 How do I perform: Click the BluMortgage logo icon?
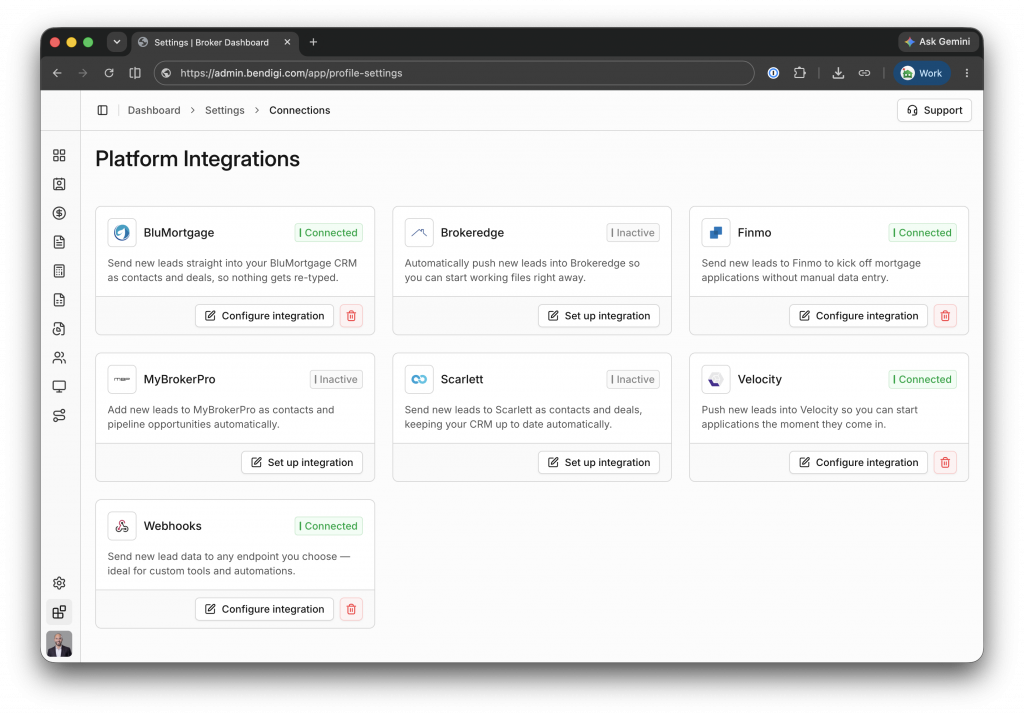pos(122,233)
